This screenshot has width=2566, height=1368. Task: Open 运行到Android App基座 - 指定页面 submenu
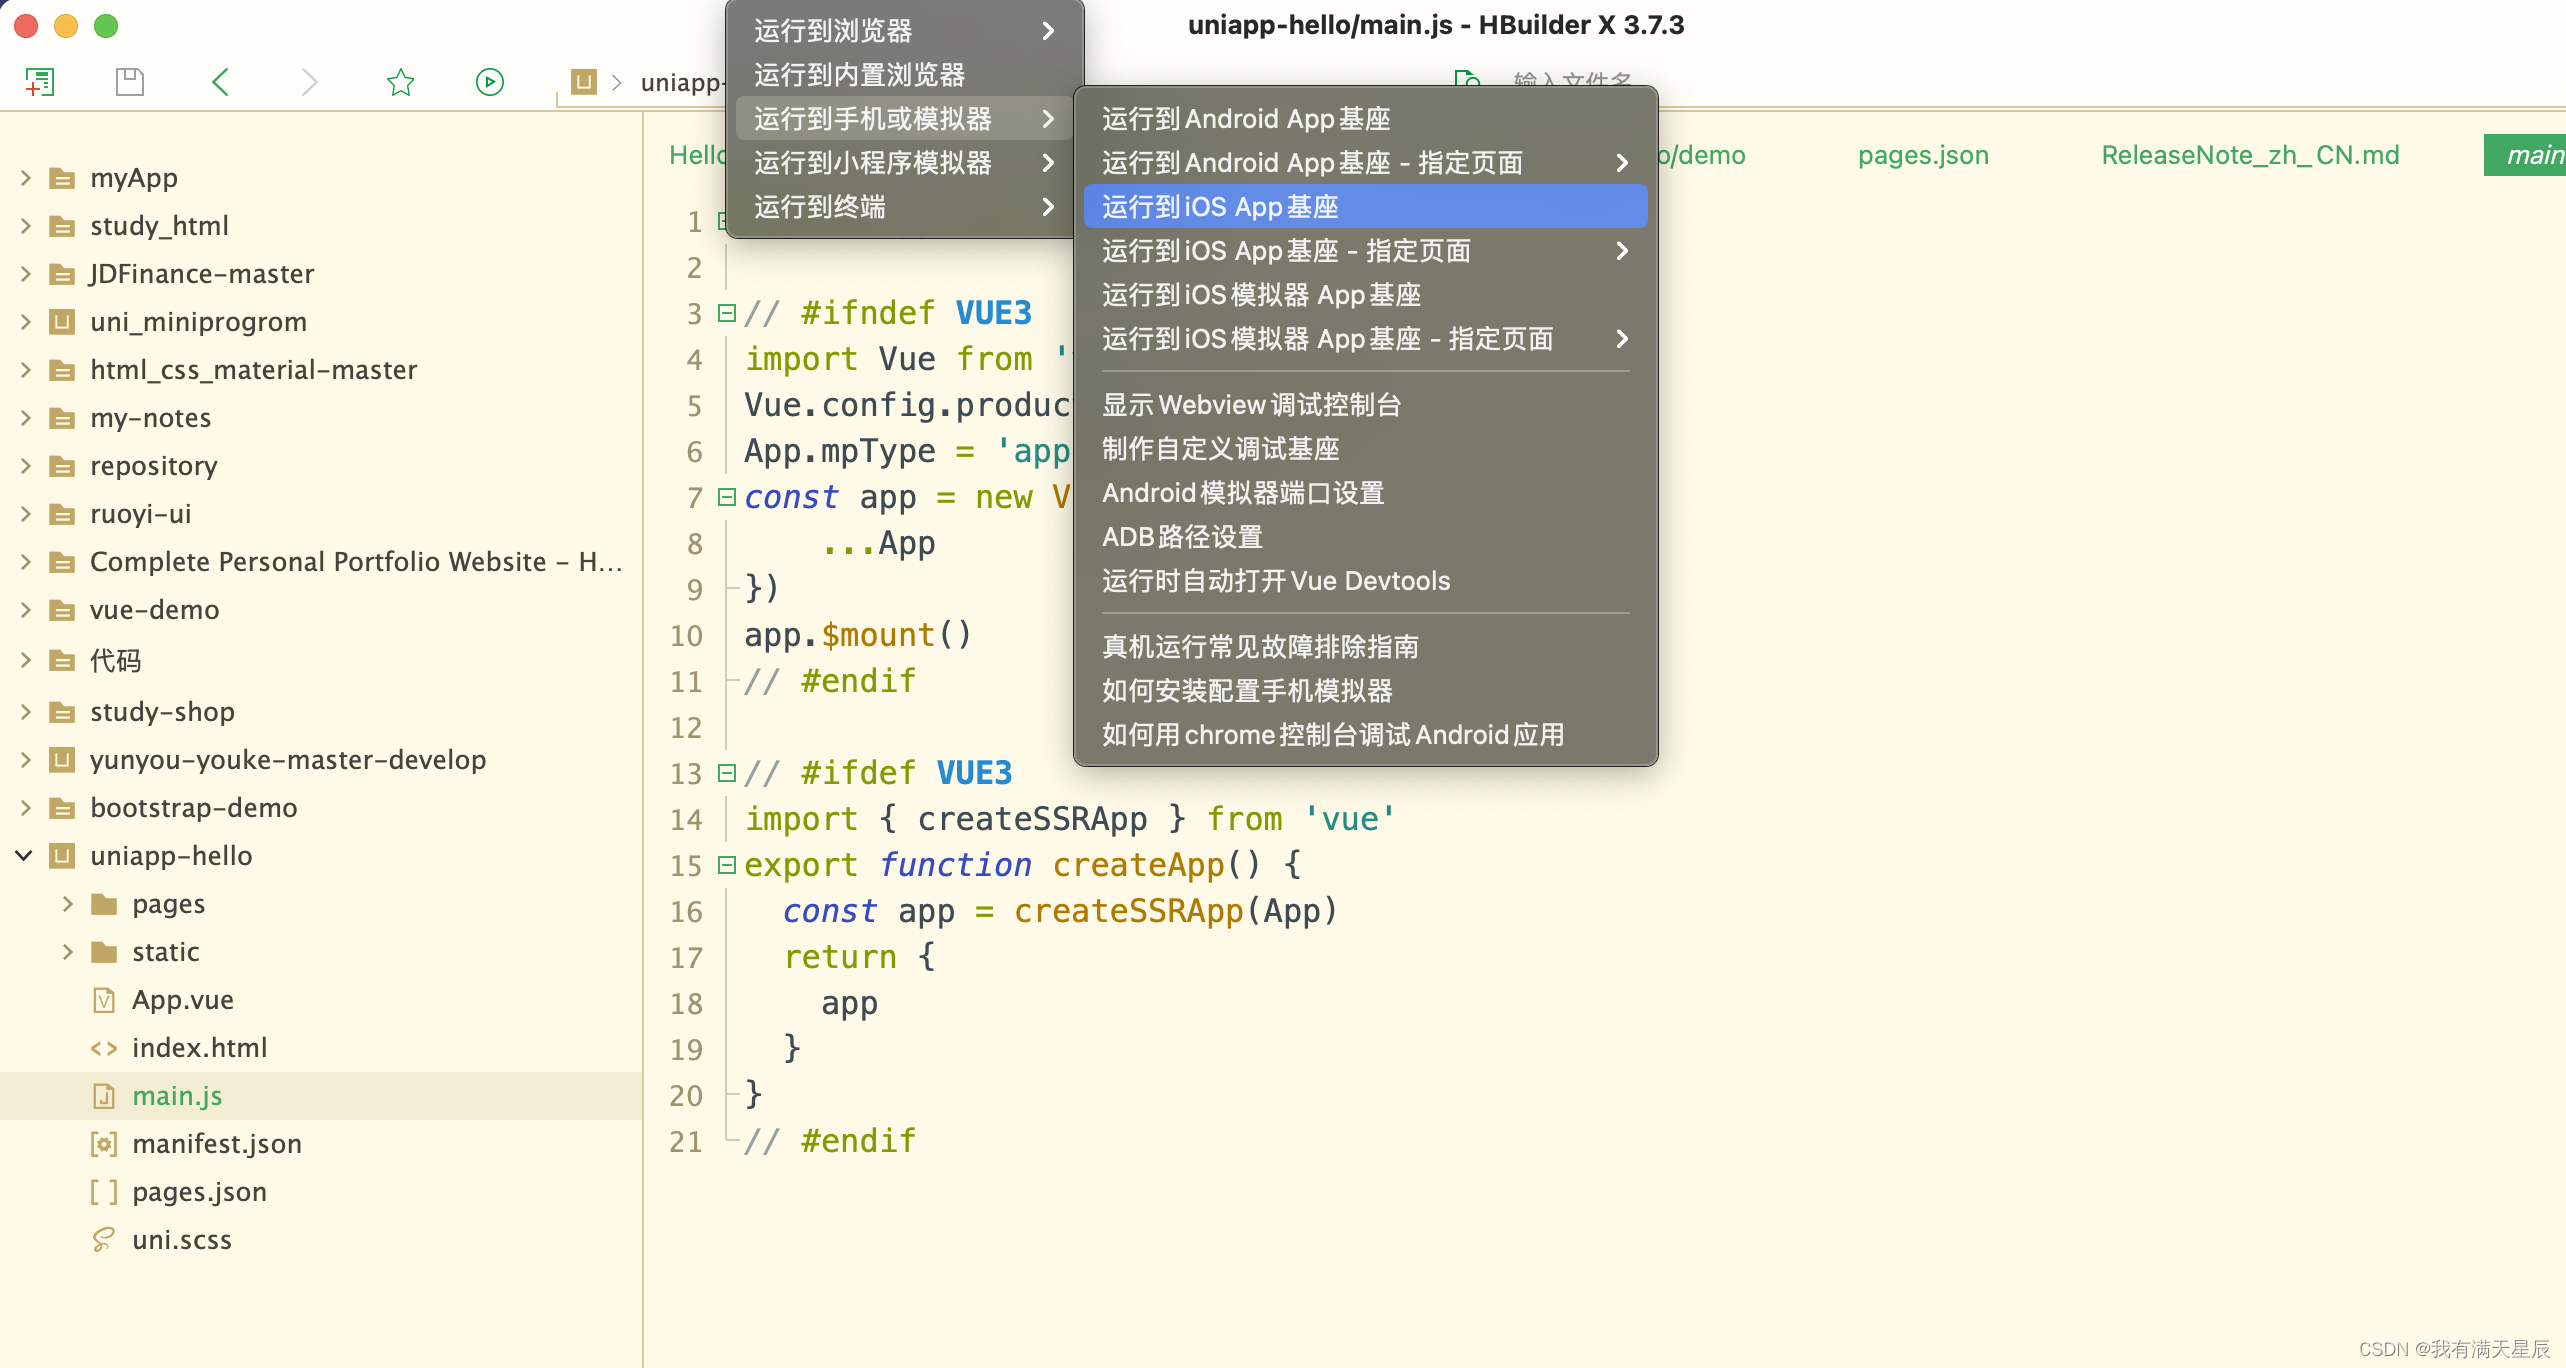point(1365,162)
